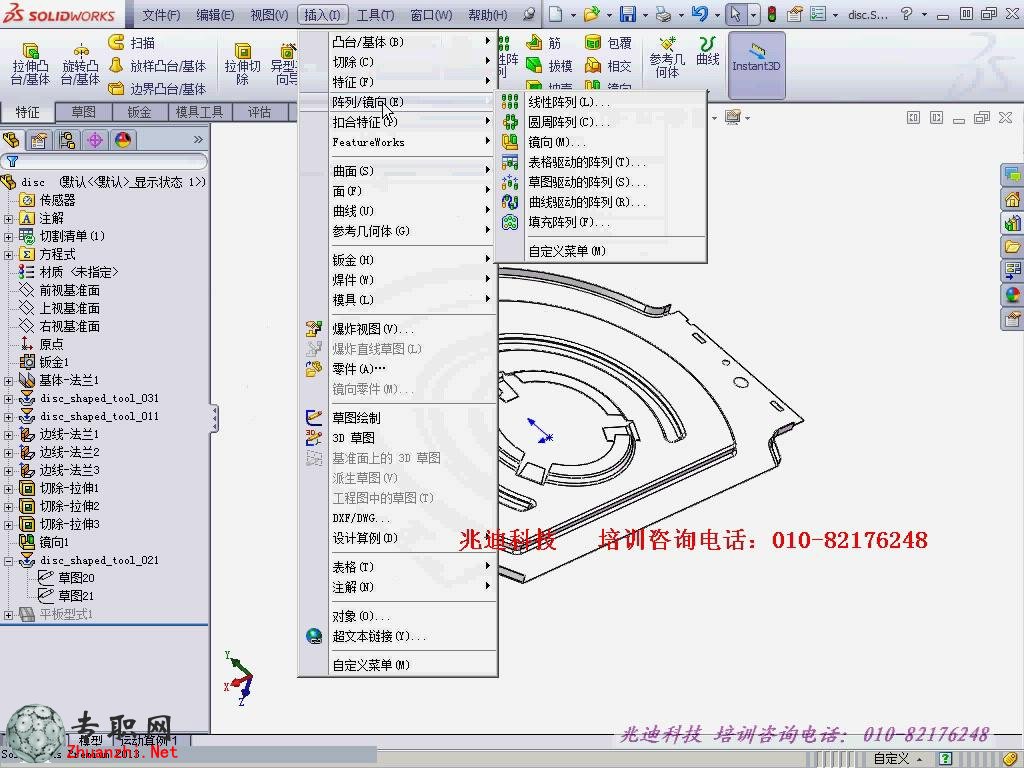Choose 圆周阵列(C) from the submenu
1024x768 pixels.
tap(601, 122)
